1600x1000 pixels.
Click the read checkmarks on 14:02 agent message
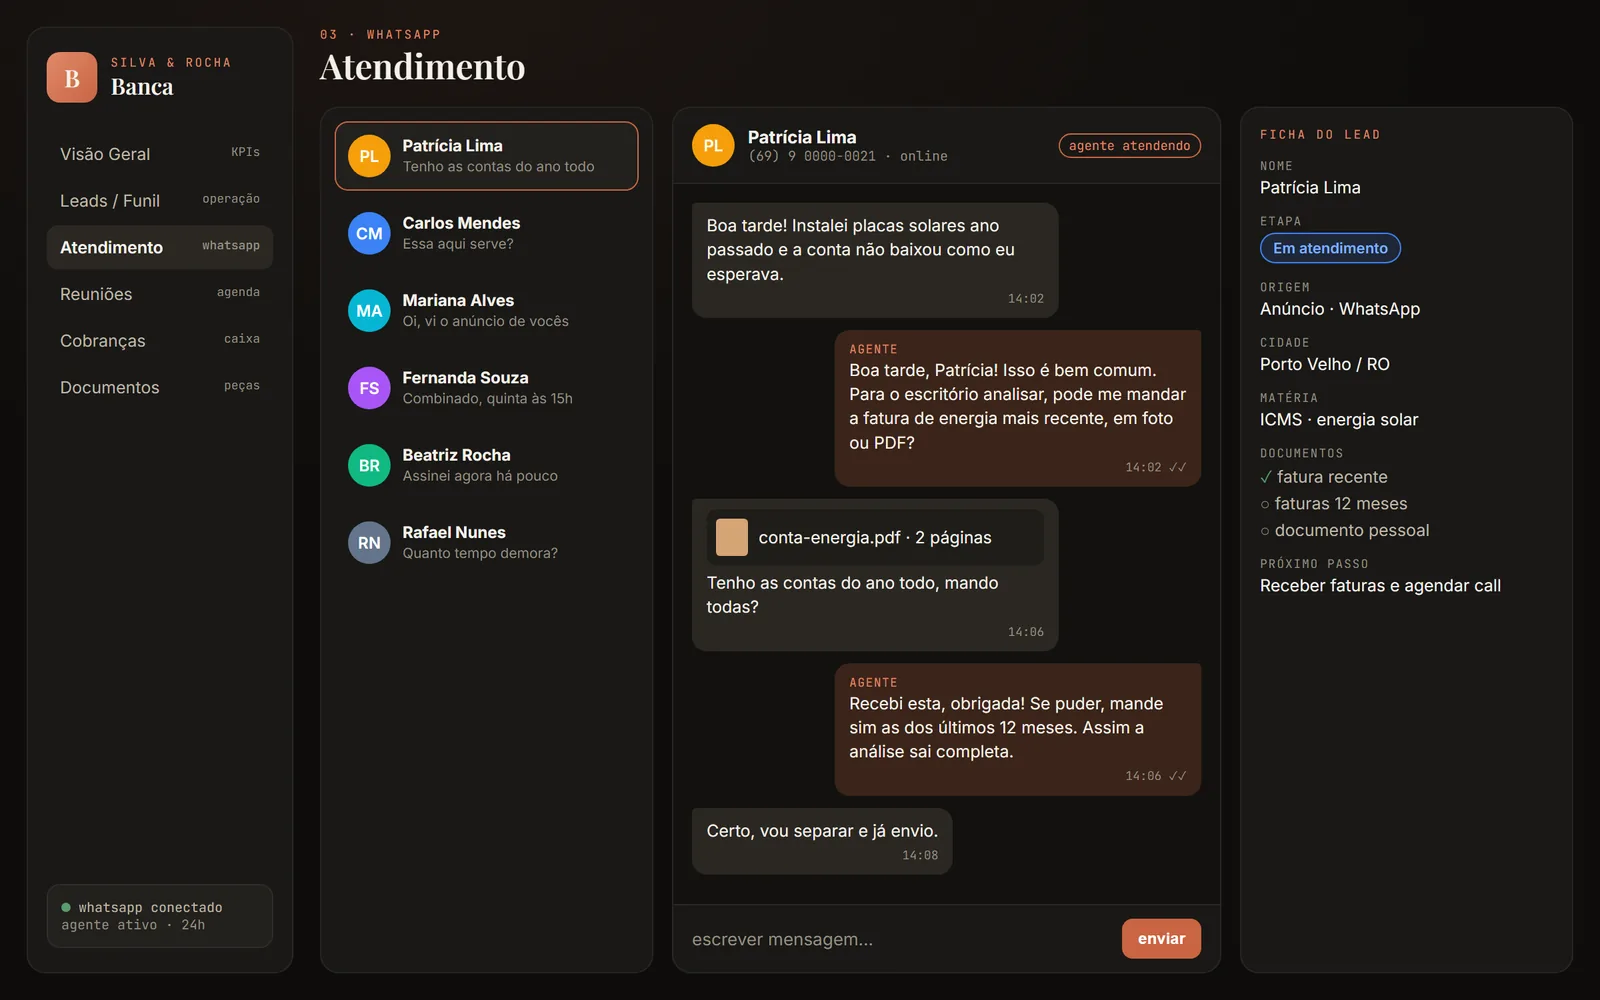[1178, 467]
